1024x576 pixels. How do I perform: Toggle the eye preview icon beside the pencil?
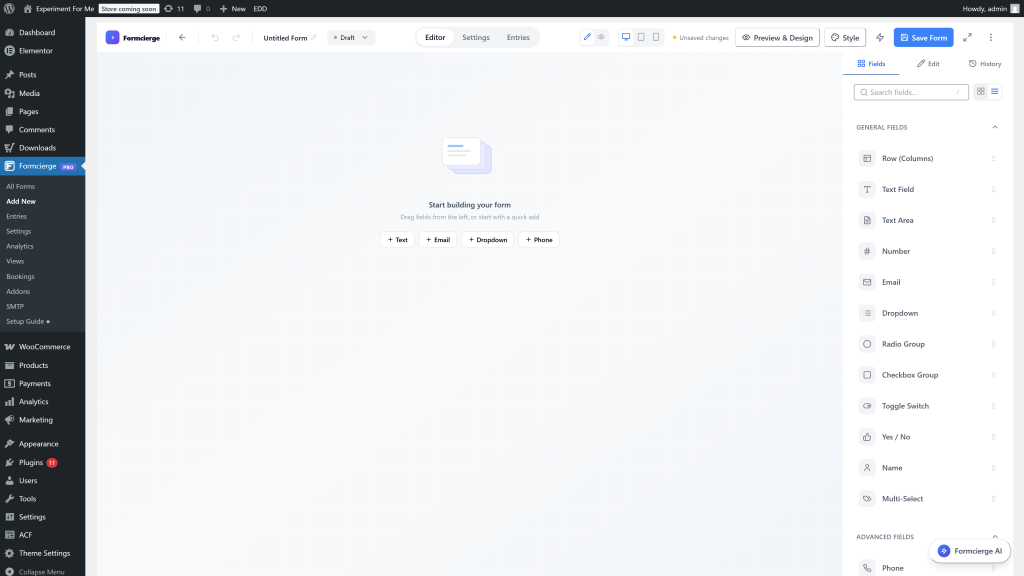[x=602, y=37]
